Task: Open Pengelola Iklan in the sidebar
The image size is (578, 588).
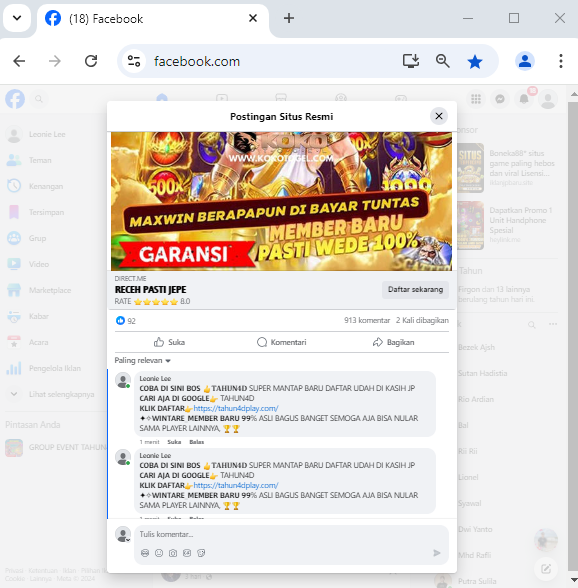Action: click(53, 368)
